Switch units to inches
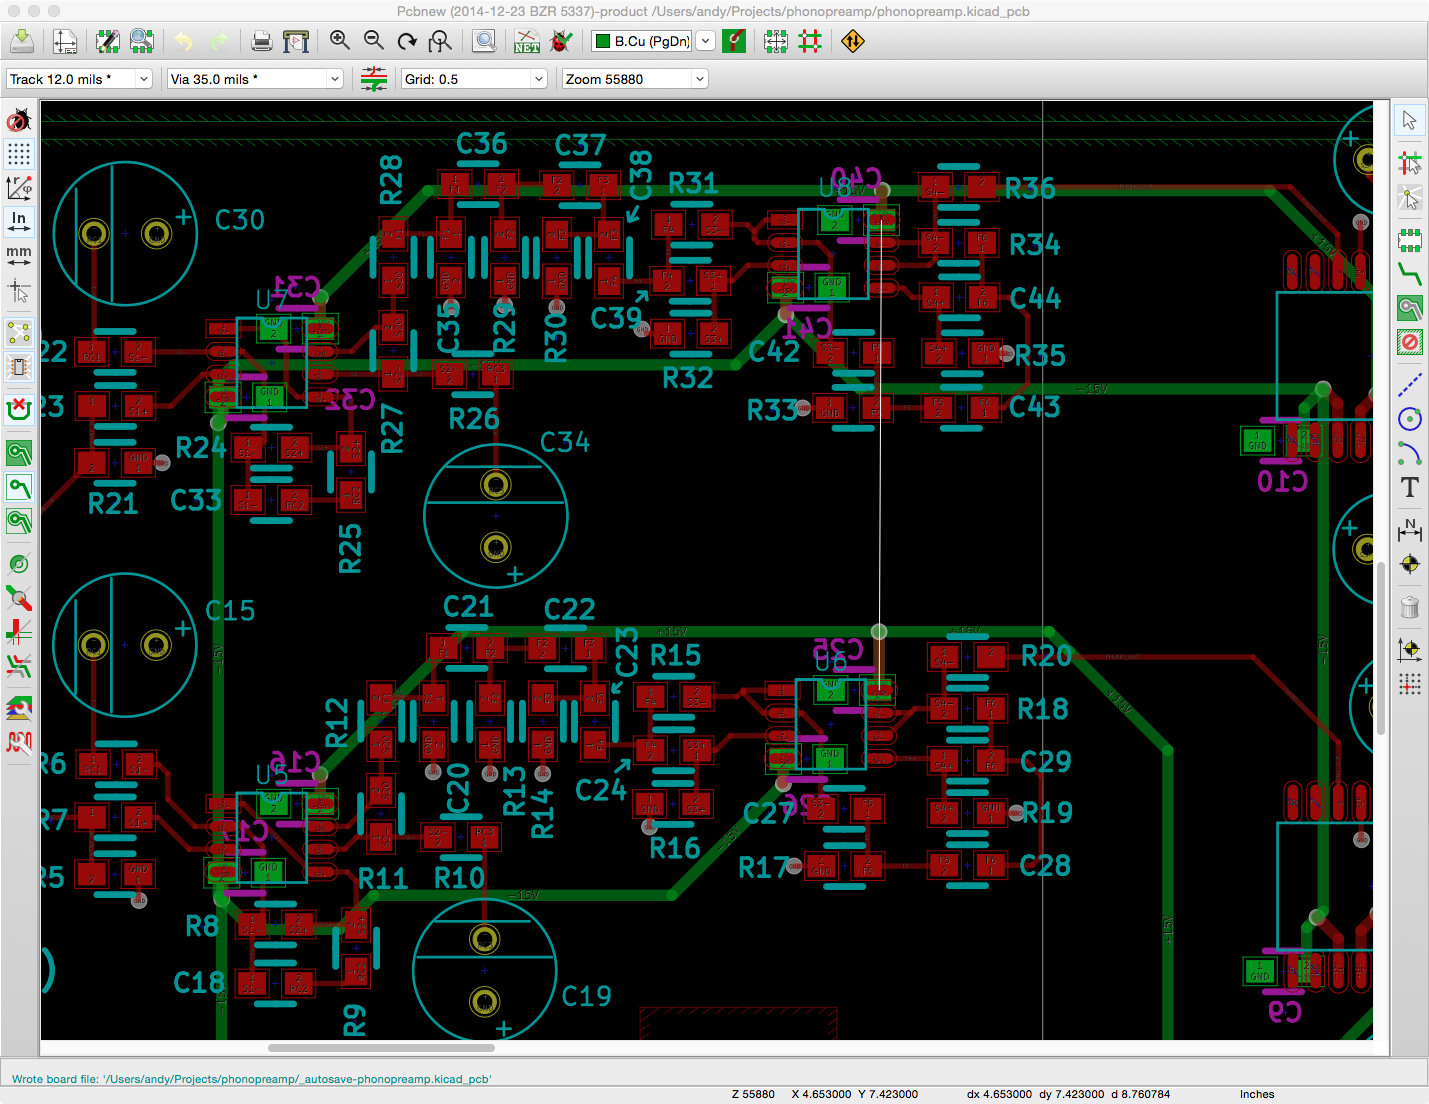This screenshot has width=1429, height=1104. (19, 221)
